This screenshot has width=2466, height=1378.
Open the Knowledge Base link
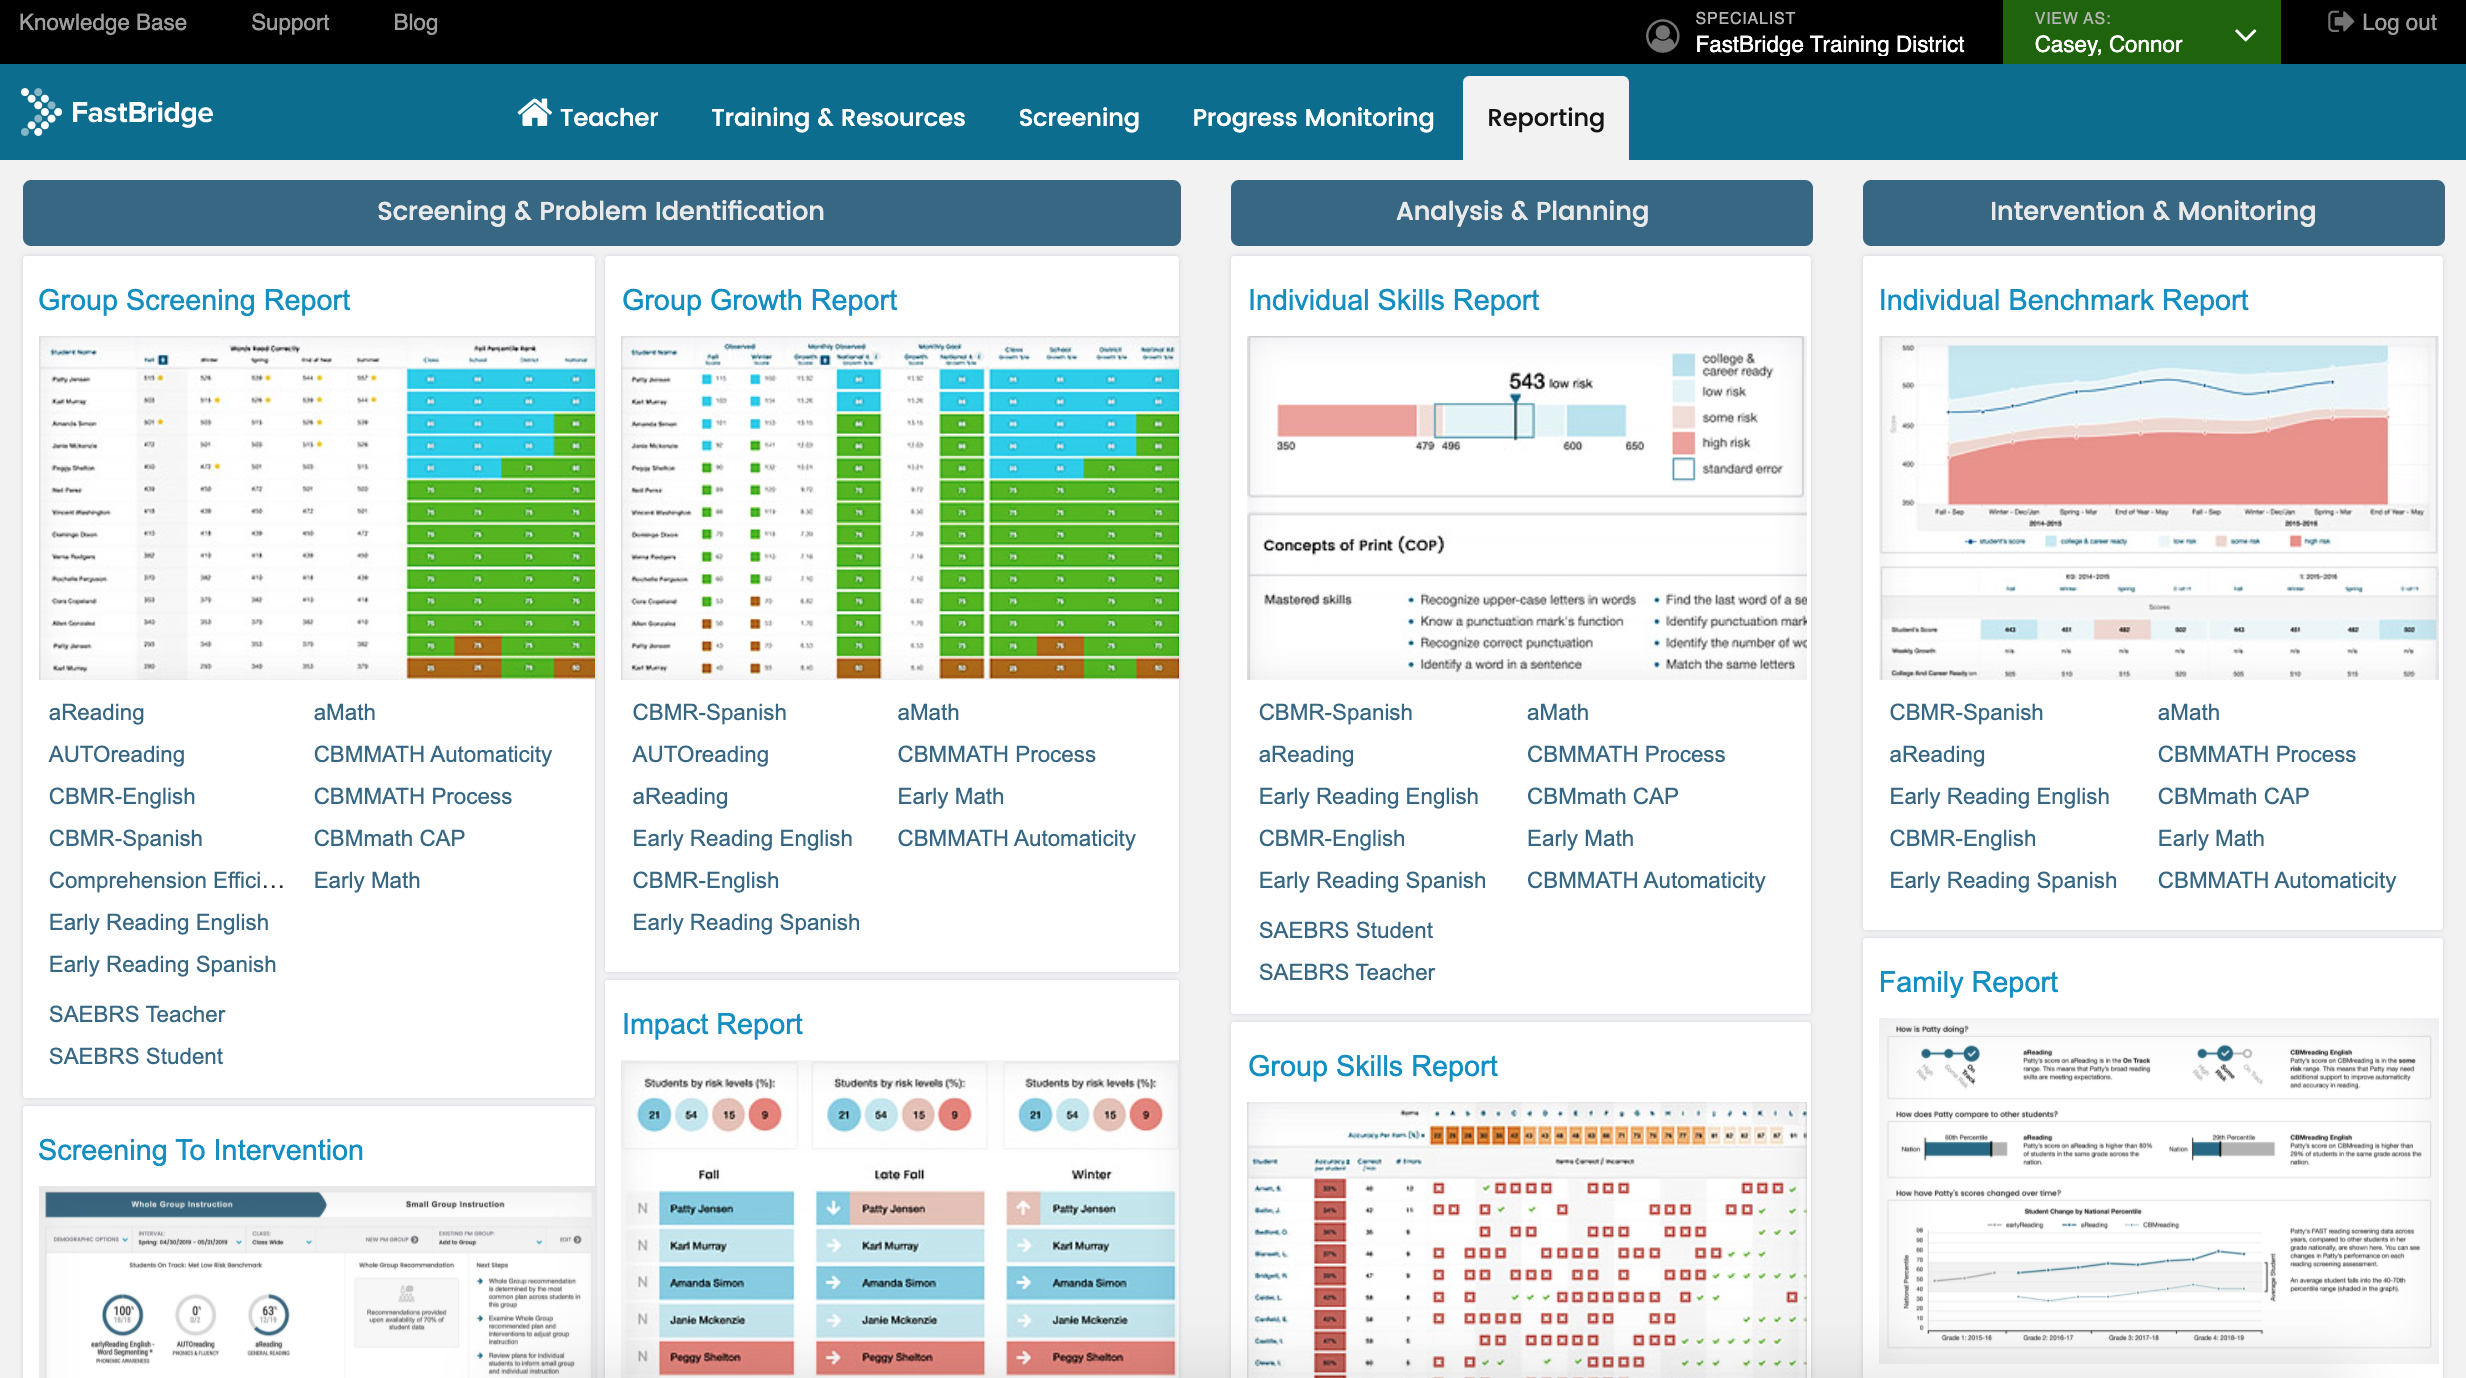[103, 22]
